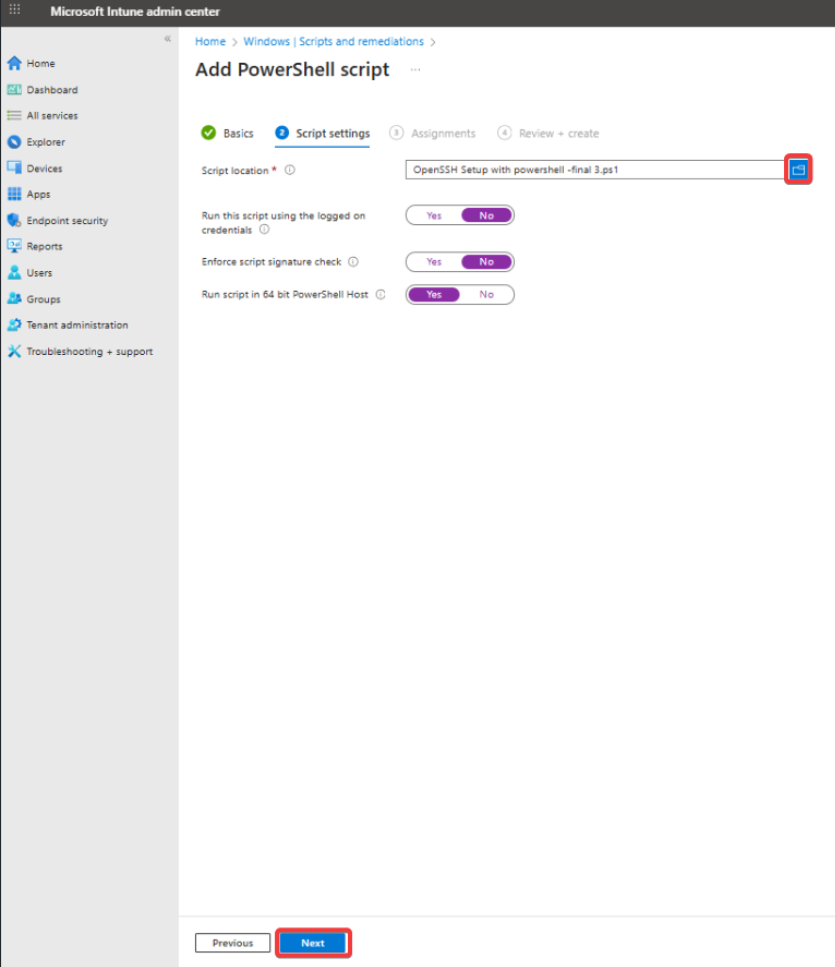Set Enforce script signature check to Yes

pos(433,262)
